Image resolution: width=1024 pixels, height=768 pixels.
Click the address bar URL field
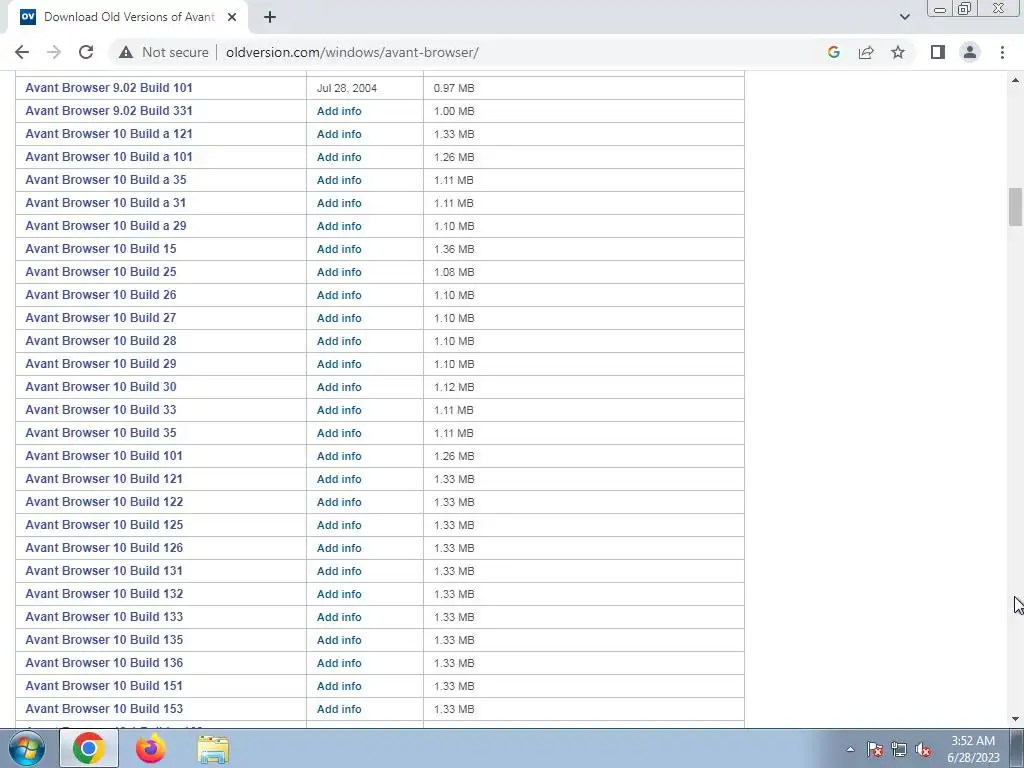[x=352, y=52]
